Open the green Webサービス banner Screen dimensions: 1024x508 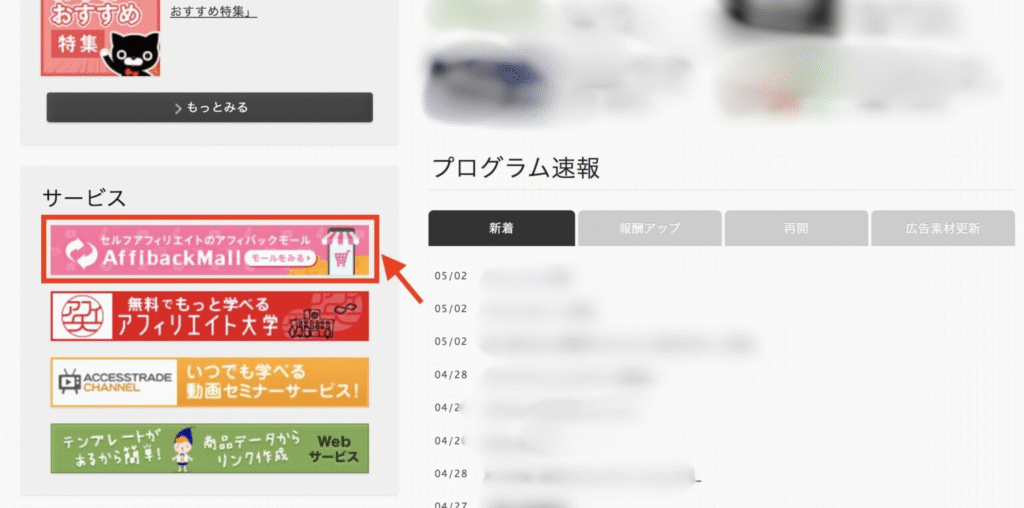(x=210, y=448)
